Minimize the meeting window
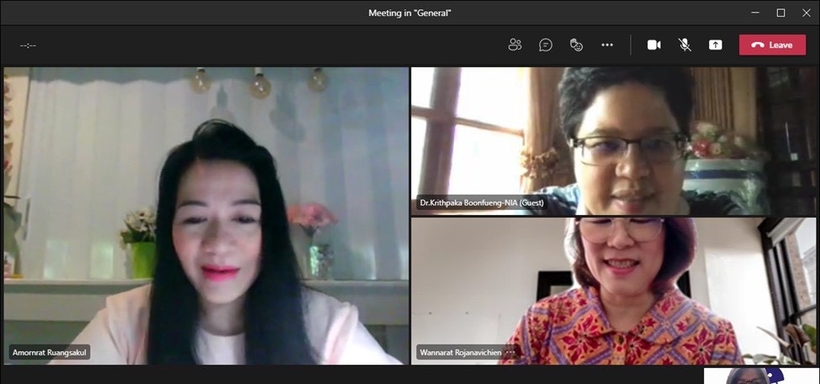Viewport: 820px width, 384px height. pos(755,13)
